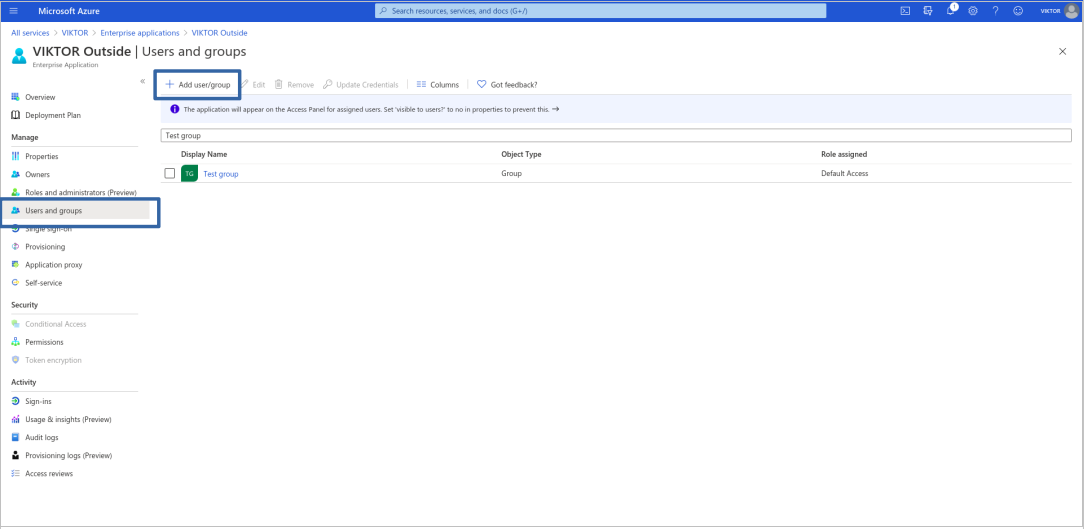Open Single sign-on in the sidebar
Screen dimensions: 1084x529
(x=47, y=229)
